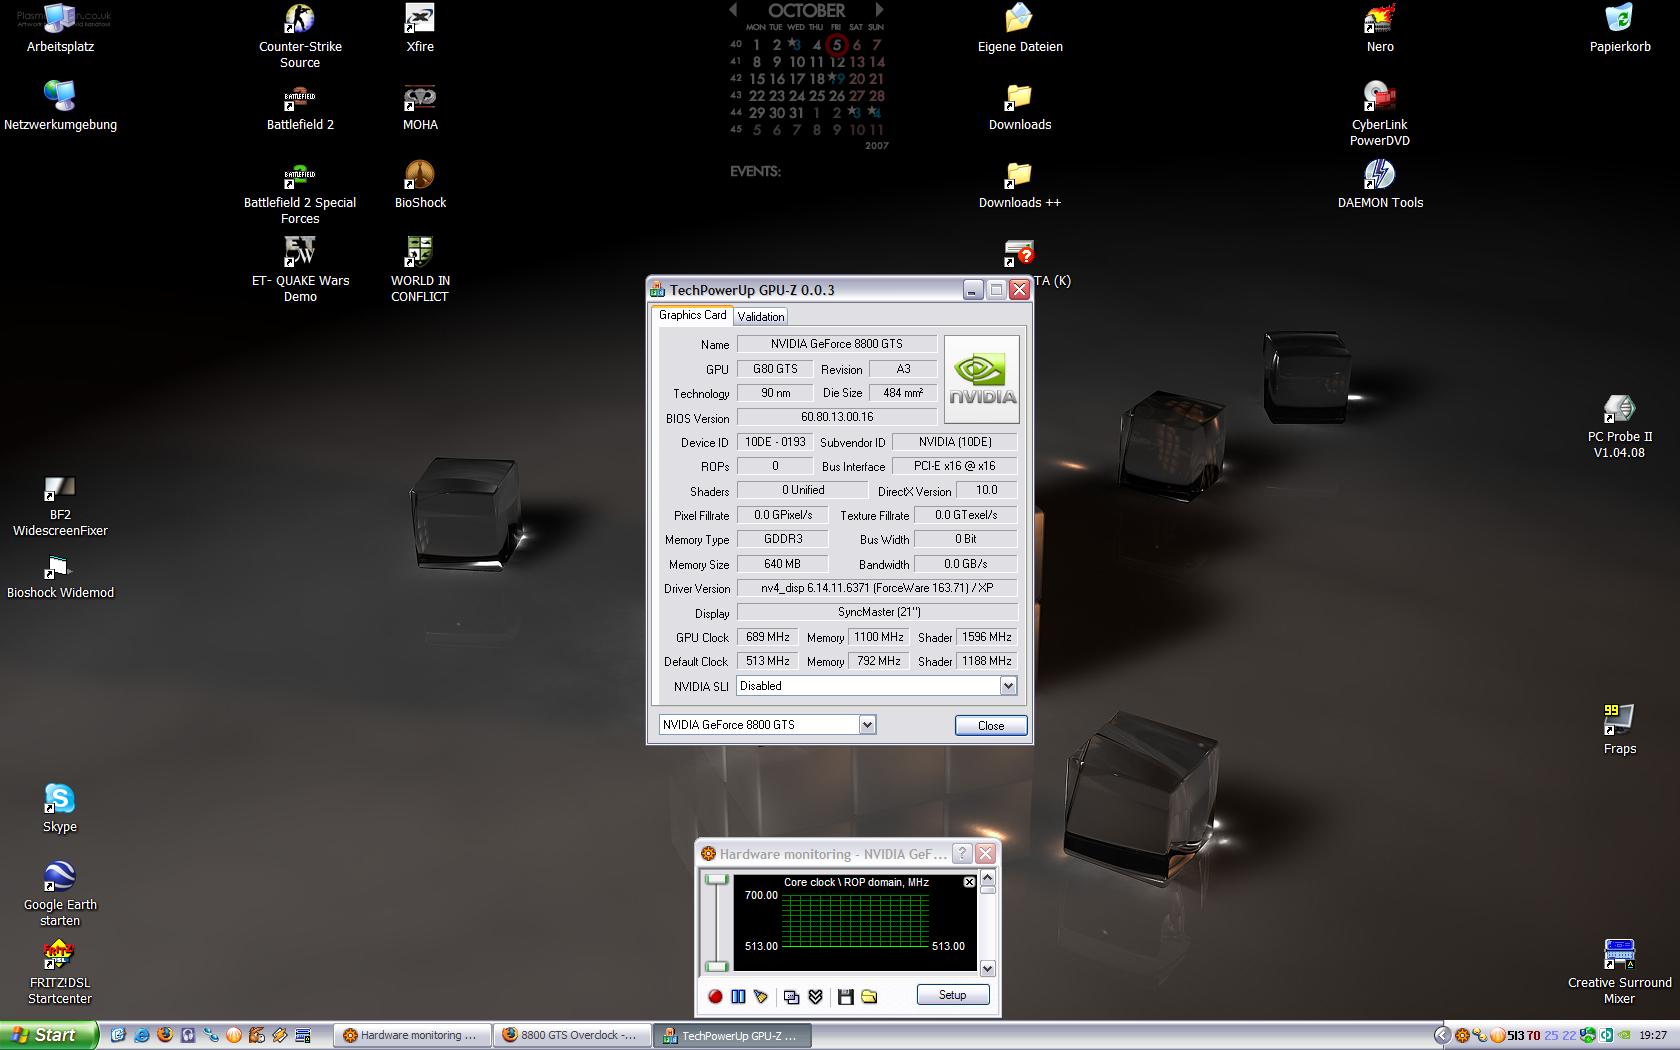Go to previous month in desktop calendar
Viewport: 1680px width, 1050px height.
[x=733, y=10]
